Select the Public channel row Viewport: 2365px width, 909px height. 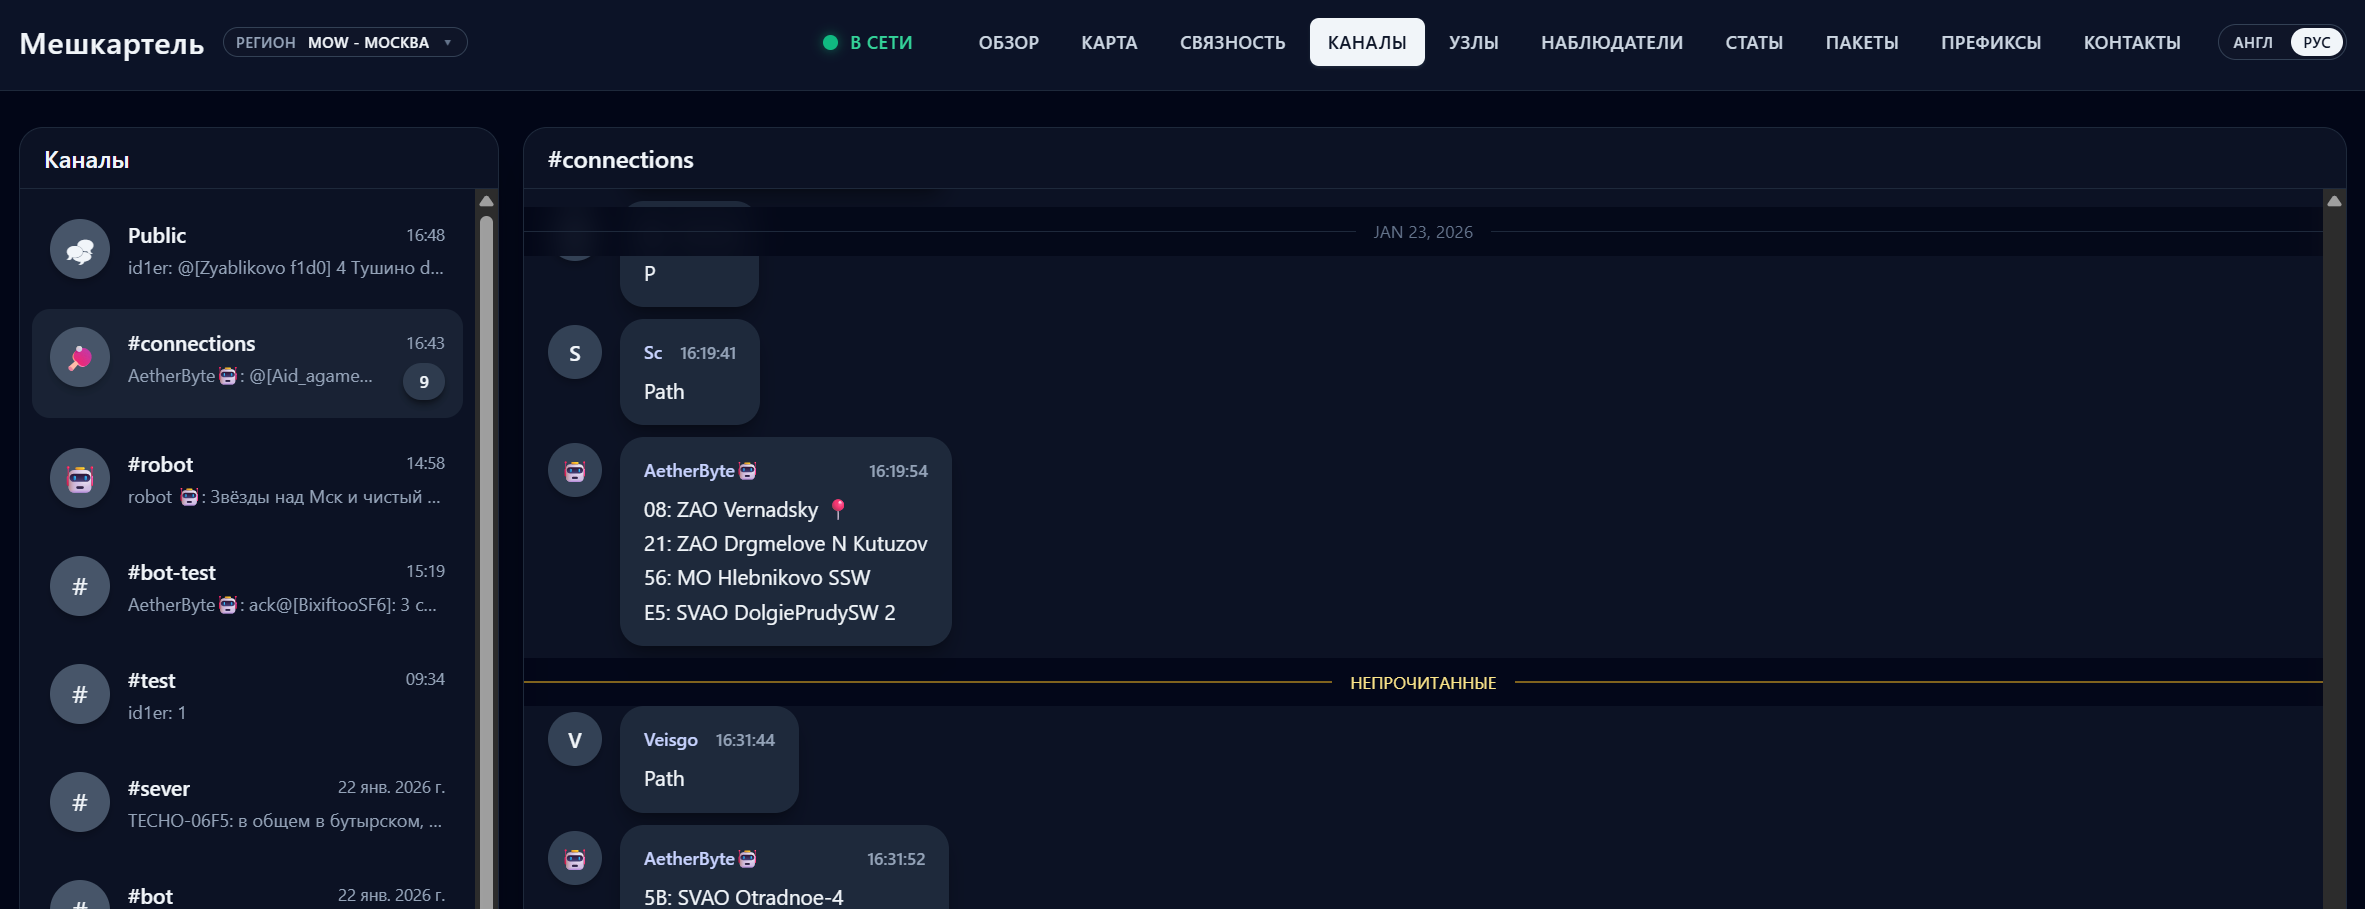(247, 250)
